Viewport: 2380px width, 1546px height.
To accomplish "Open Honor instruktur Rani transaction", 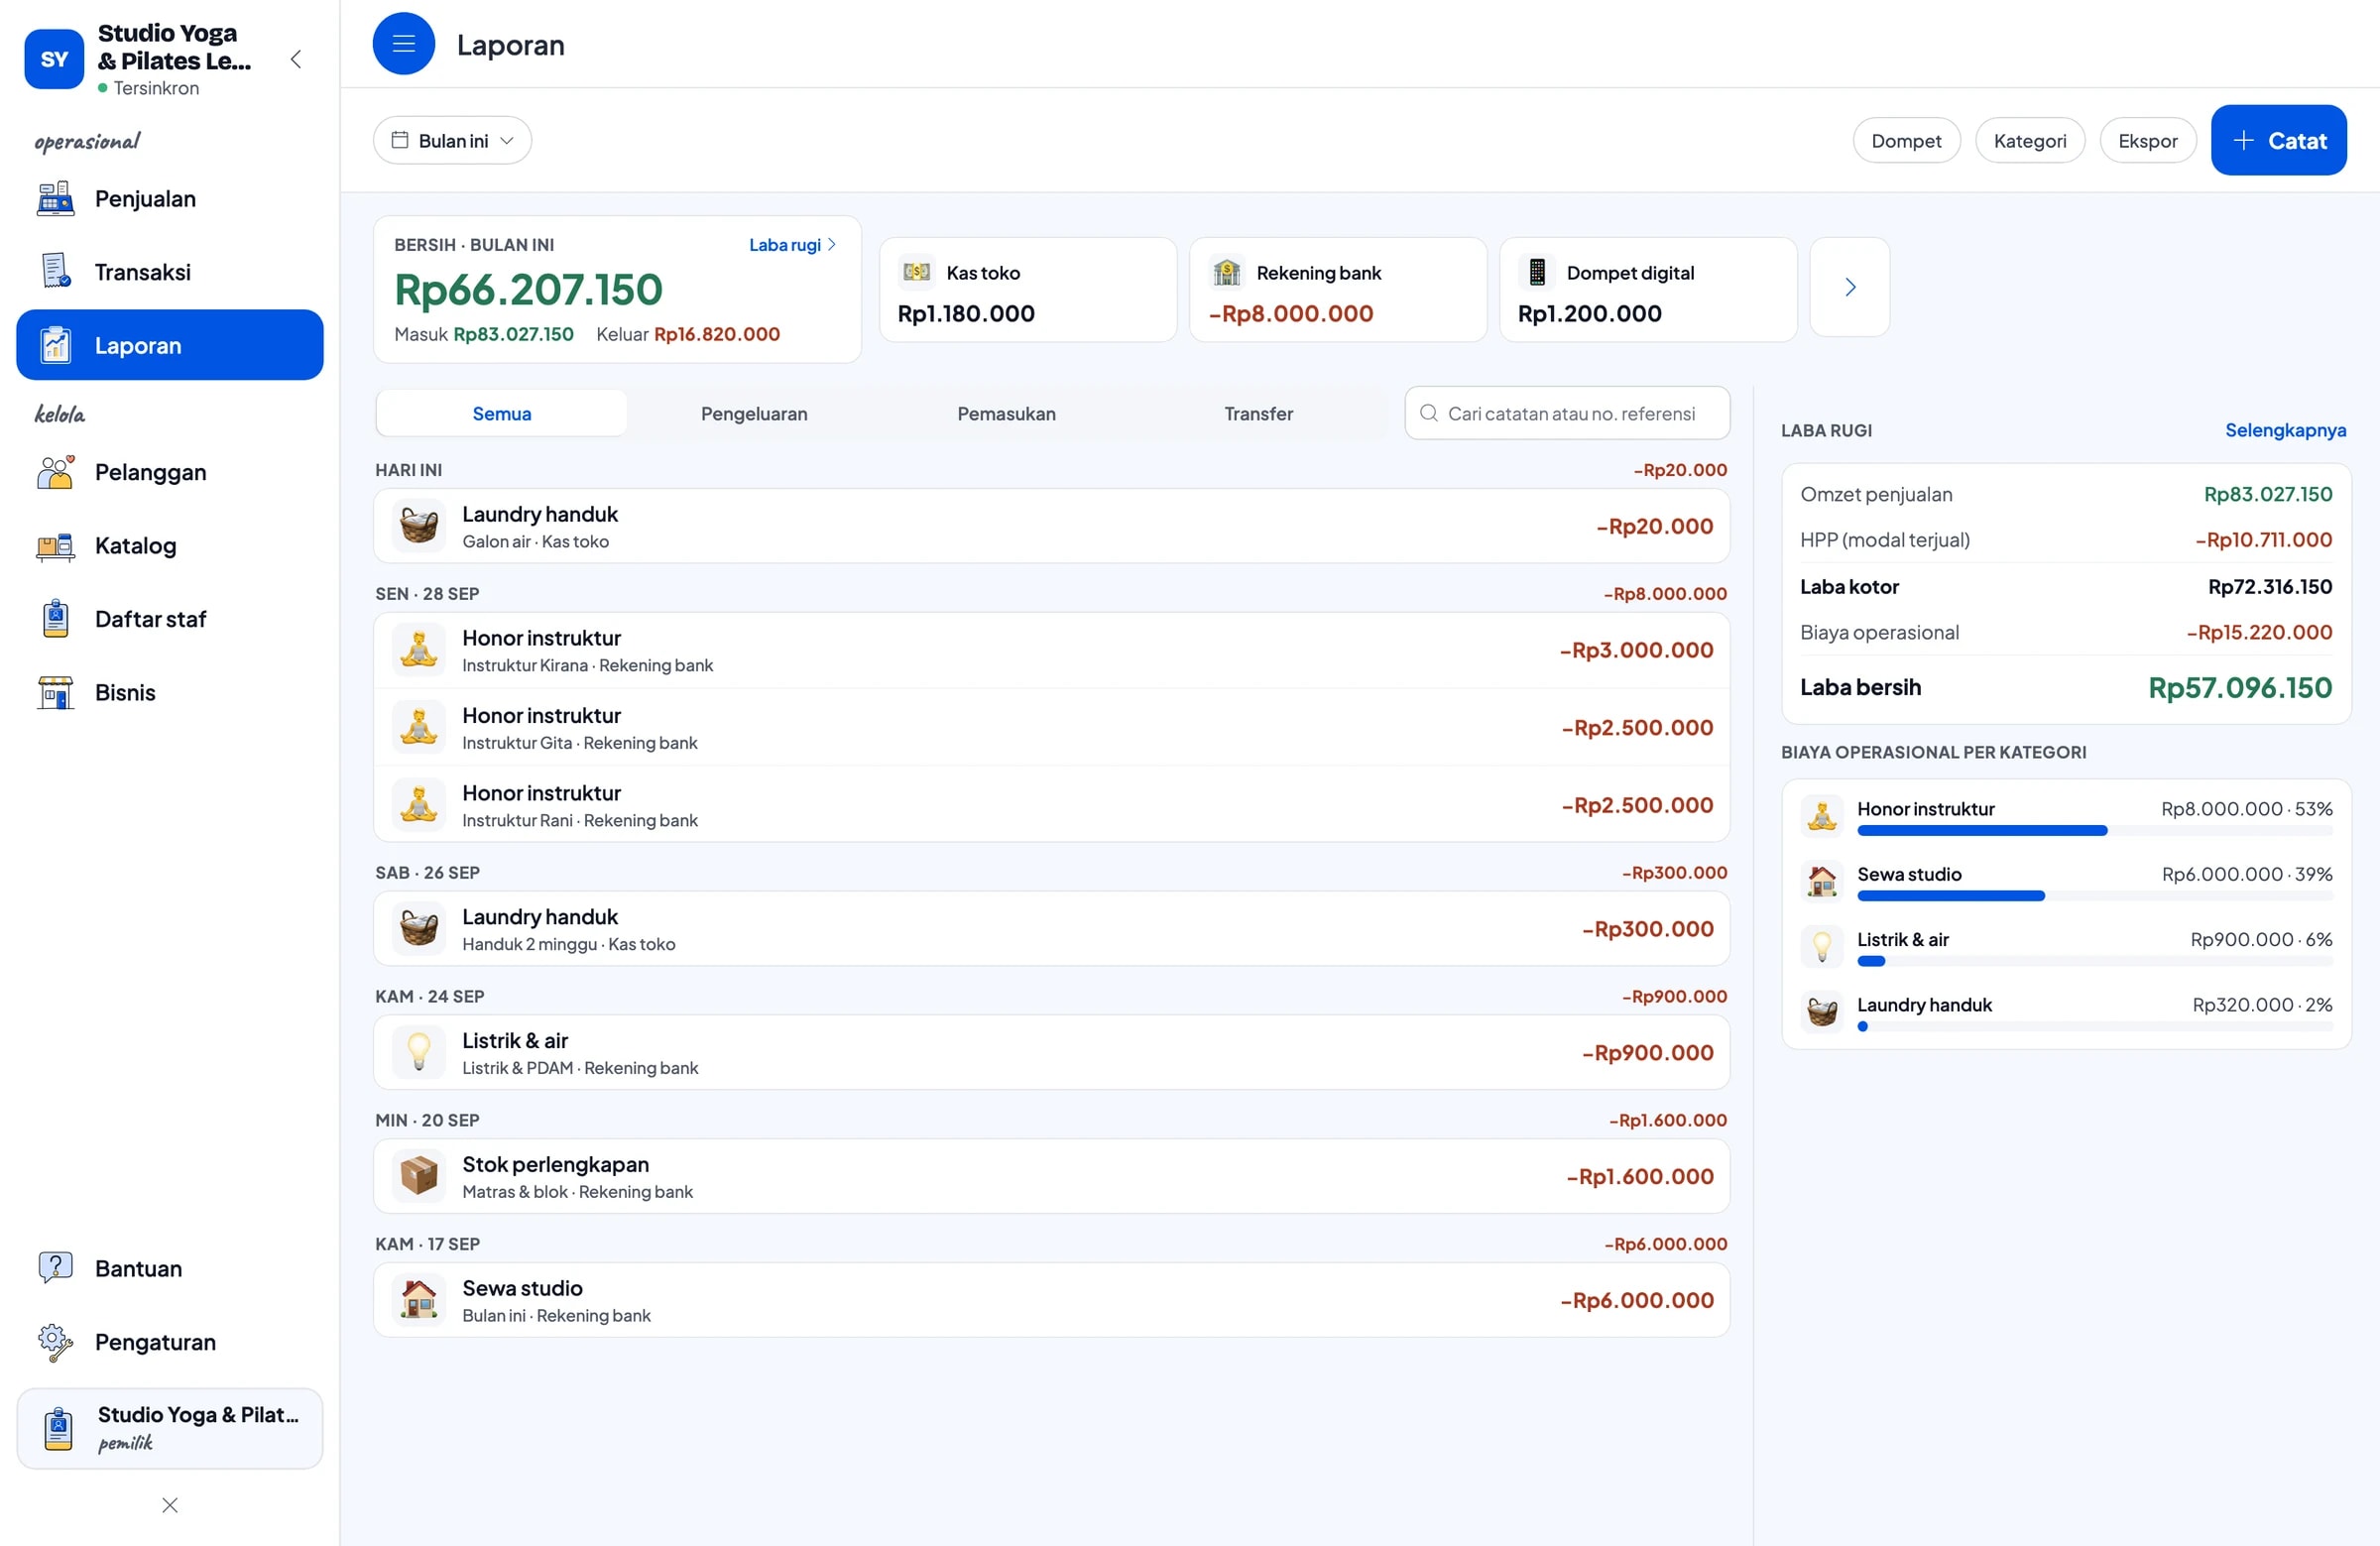I will (1051, 805).
